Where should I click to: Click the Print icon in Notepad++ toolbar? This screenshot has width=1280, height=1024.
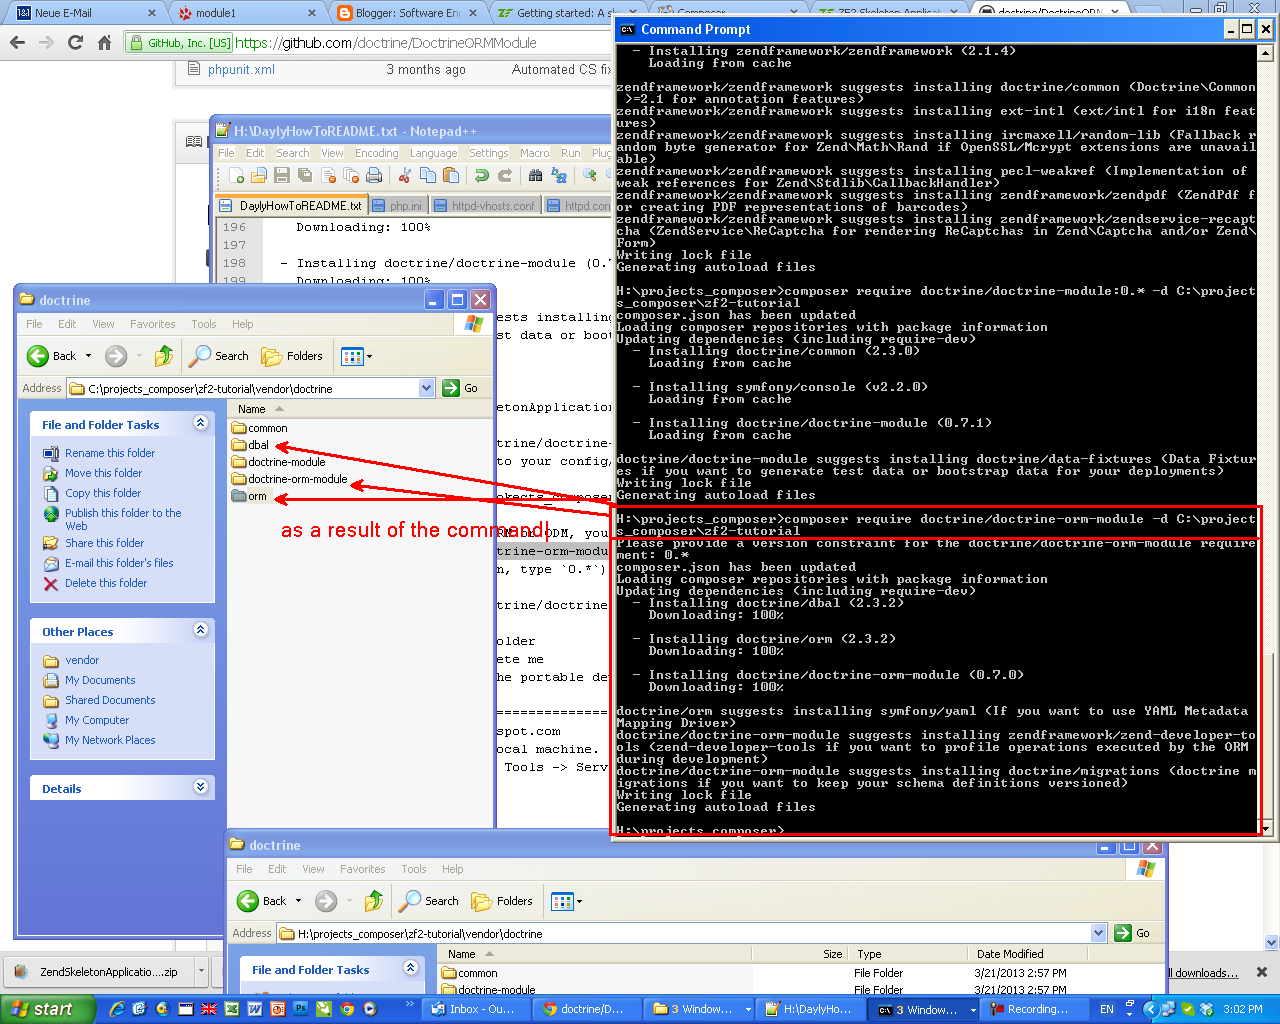tap(374, 176)
